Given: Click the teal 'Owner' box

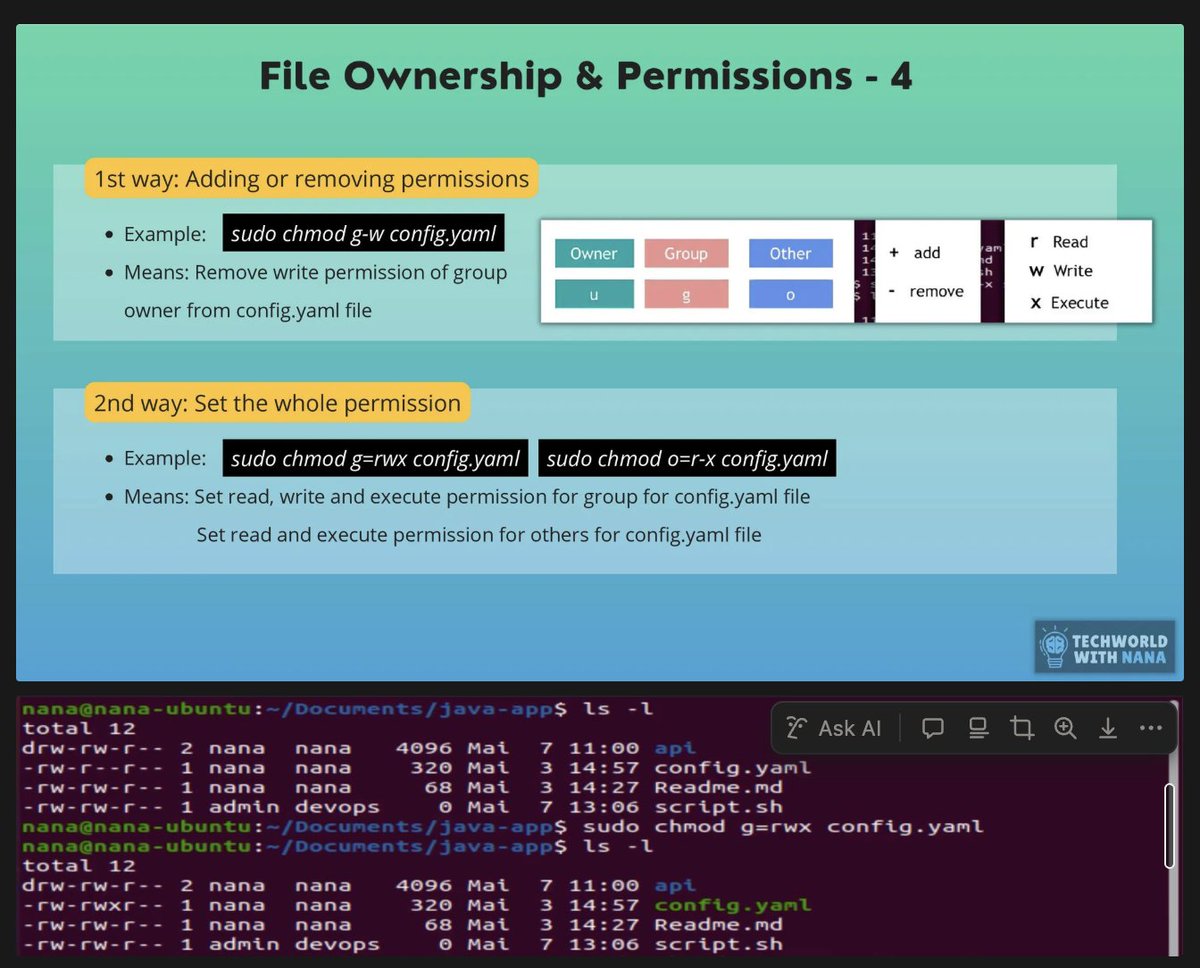Looking at the screenshot, I should coord(594,254).
